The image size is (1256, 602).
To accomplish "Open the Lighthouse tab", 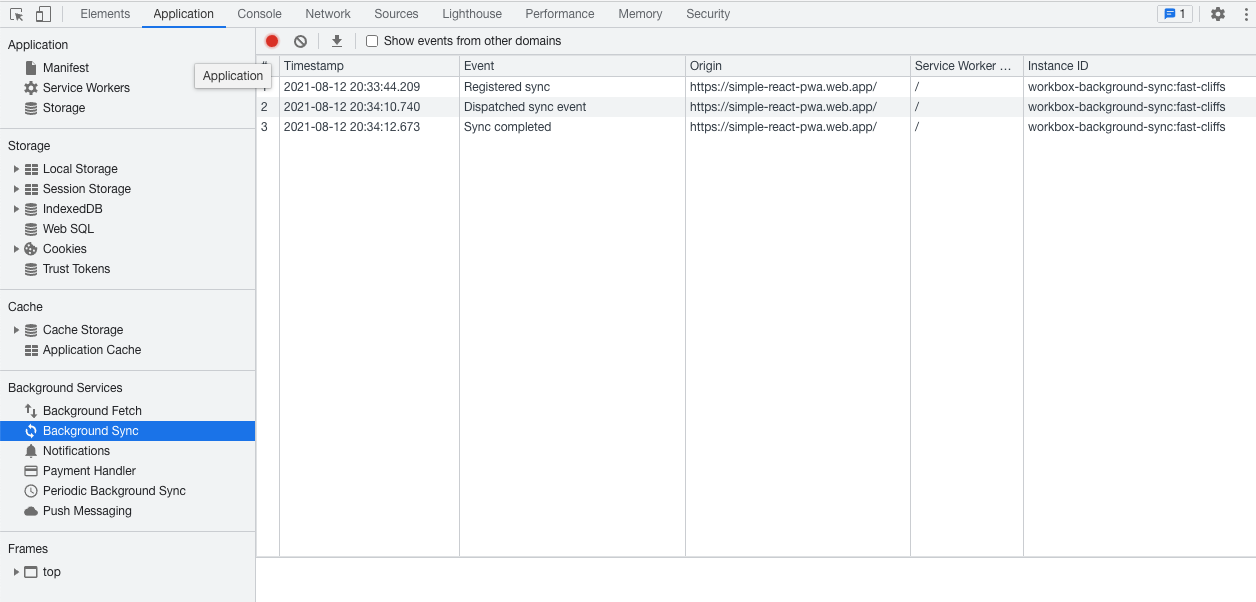I will [471, 13].
